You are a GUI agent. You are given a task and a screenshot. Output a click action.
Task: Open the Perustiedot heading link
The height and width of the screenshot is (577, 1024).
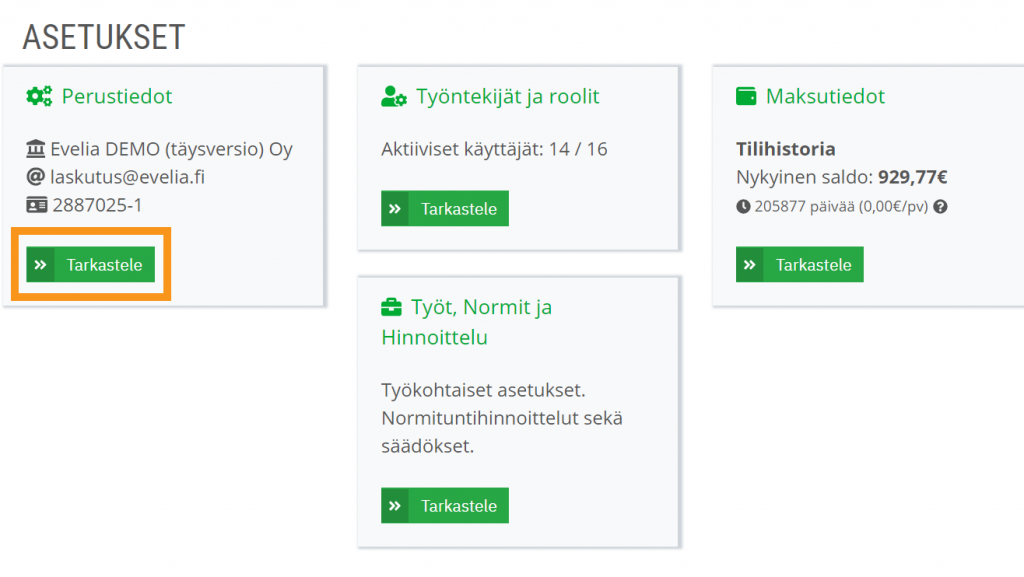point(117,97)
